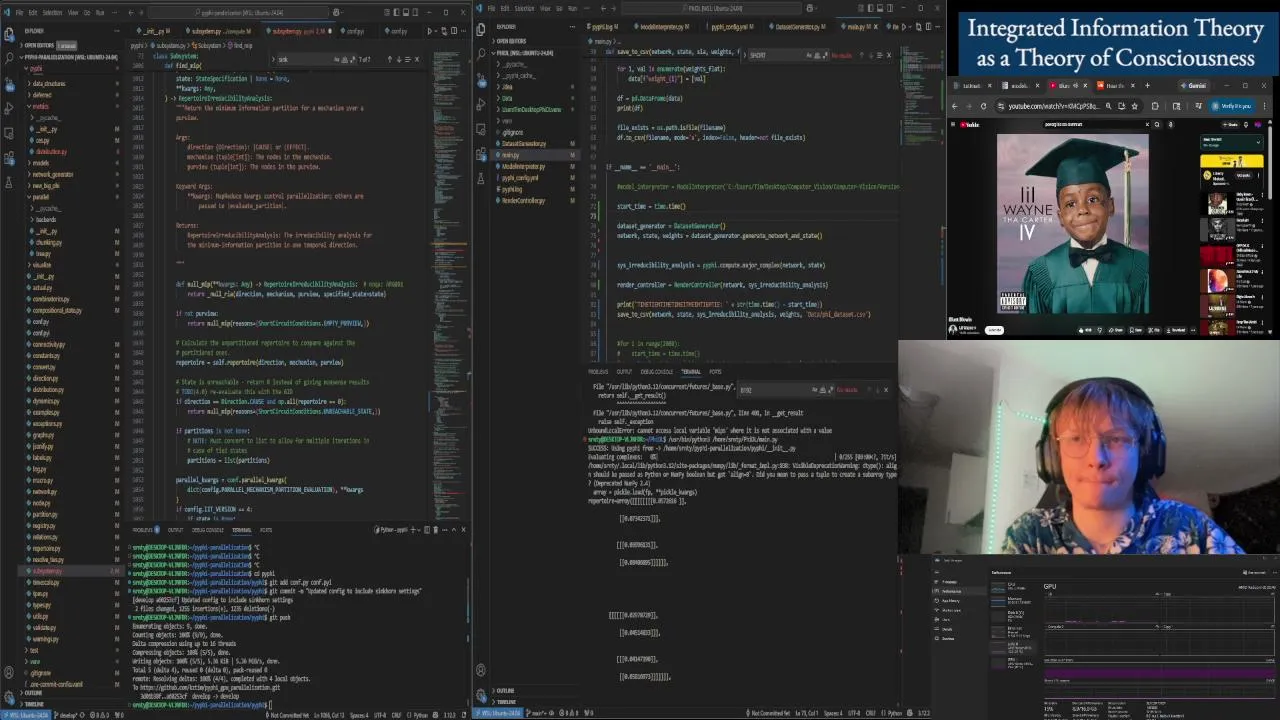Open Testing flask icon in right VS Code
This screenshot has height=720, width=1280.
click(481, 178)
